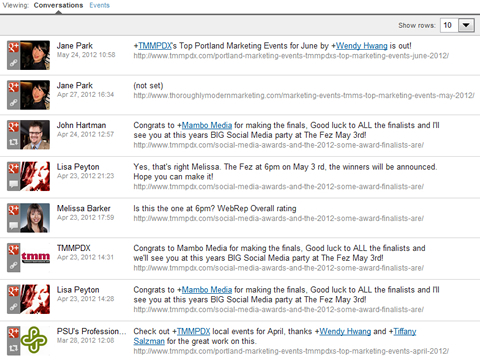Click the Apr 24, 2012 12:57 timestamp
Image resolution: width=480 pixels, height=360 pixels.
pos(85,135)
